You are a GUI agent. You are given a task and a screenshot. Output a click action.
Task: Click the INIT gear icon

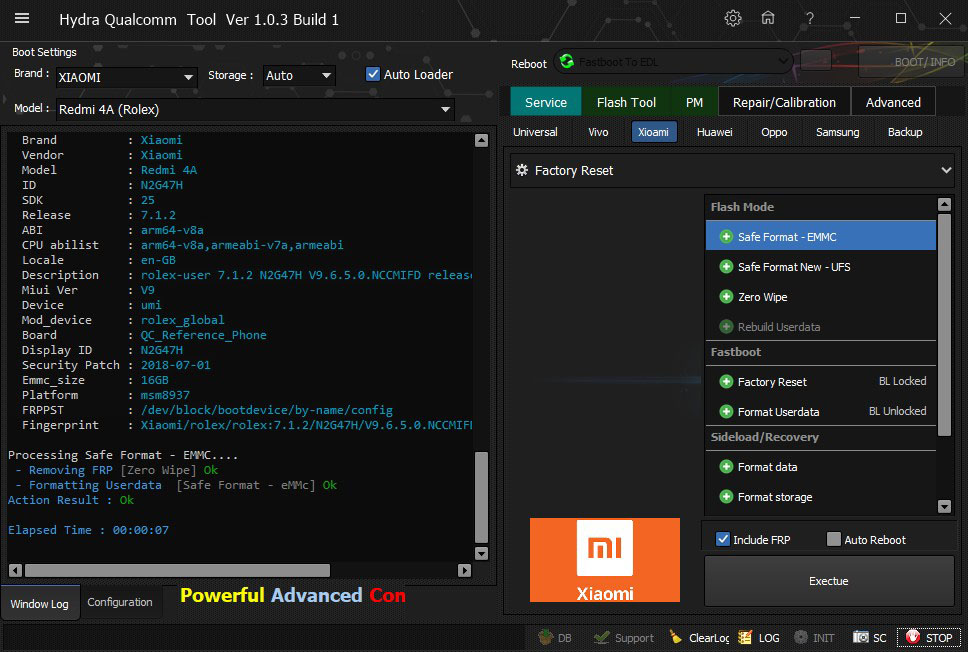click(x=801, y=637)
